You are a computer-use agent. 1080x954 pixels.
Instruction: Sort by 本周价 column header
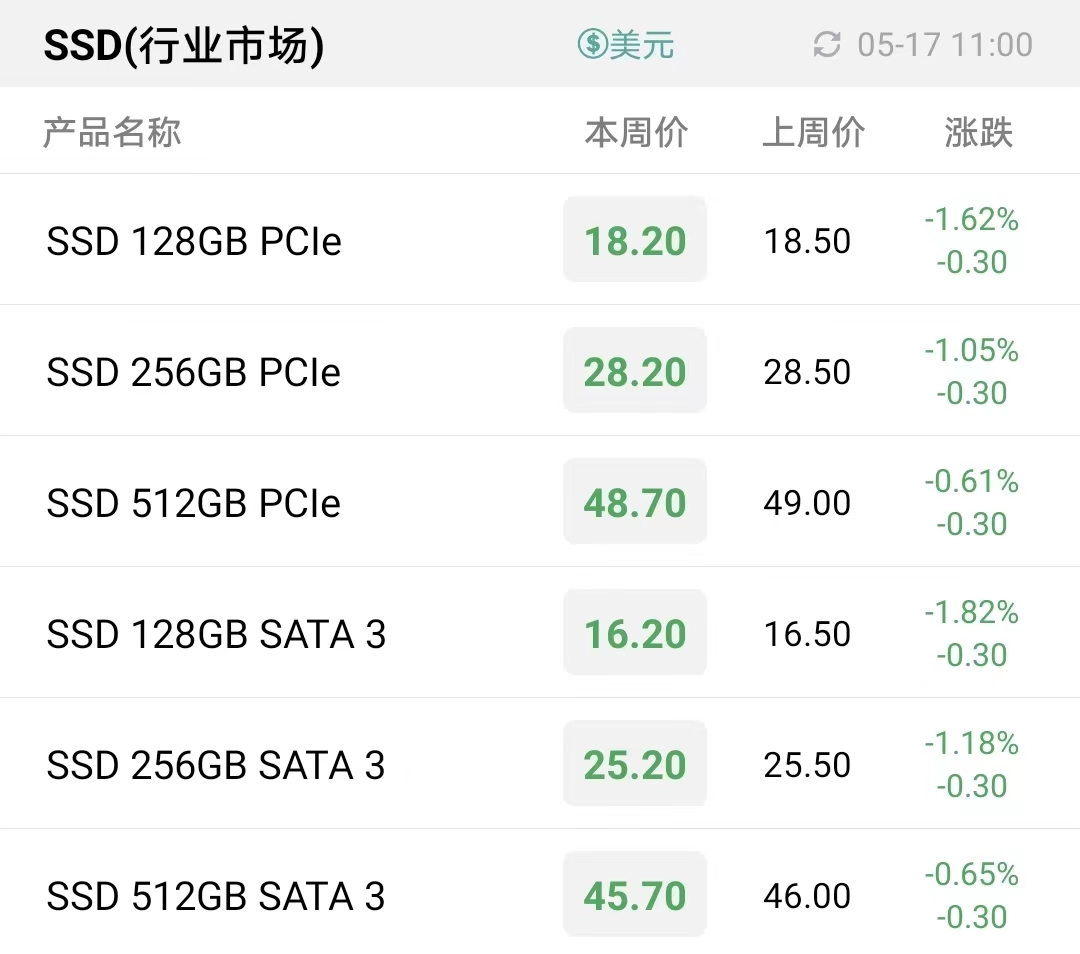tap(636, 132)
